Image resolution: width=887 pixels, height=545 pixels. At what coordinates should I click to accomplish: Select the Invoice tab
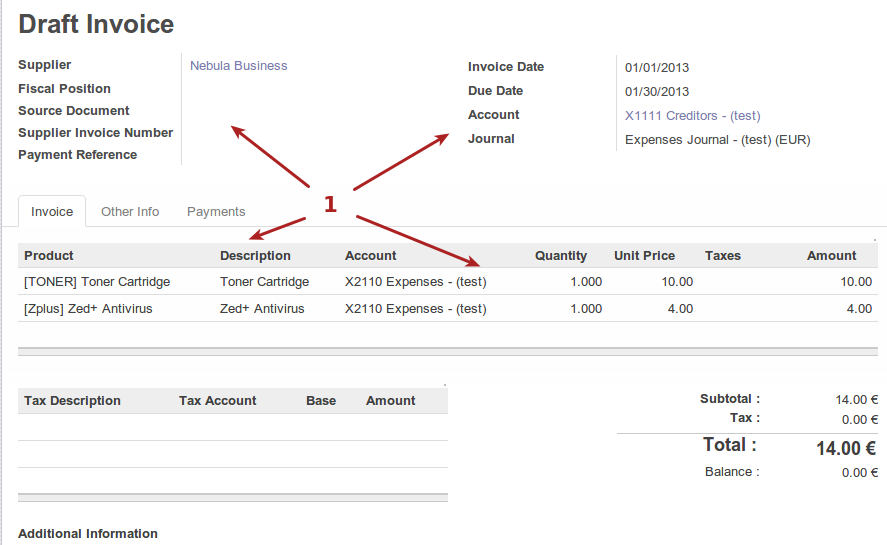pos(52,212)
